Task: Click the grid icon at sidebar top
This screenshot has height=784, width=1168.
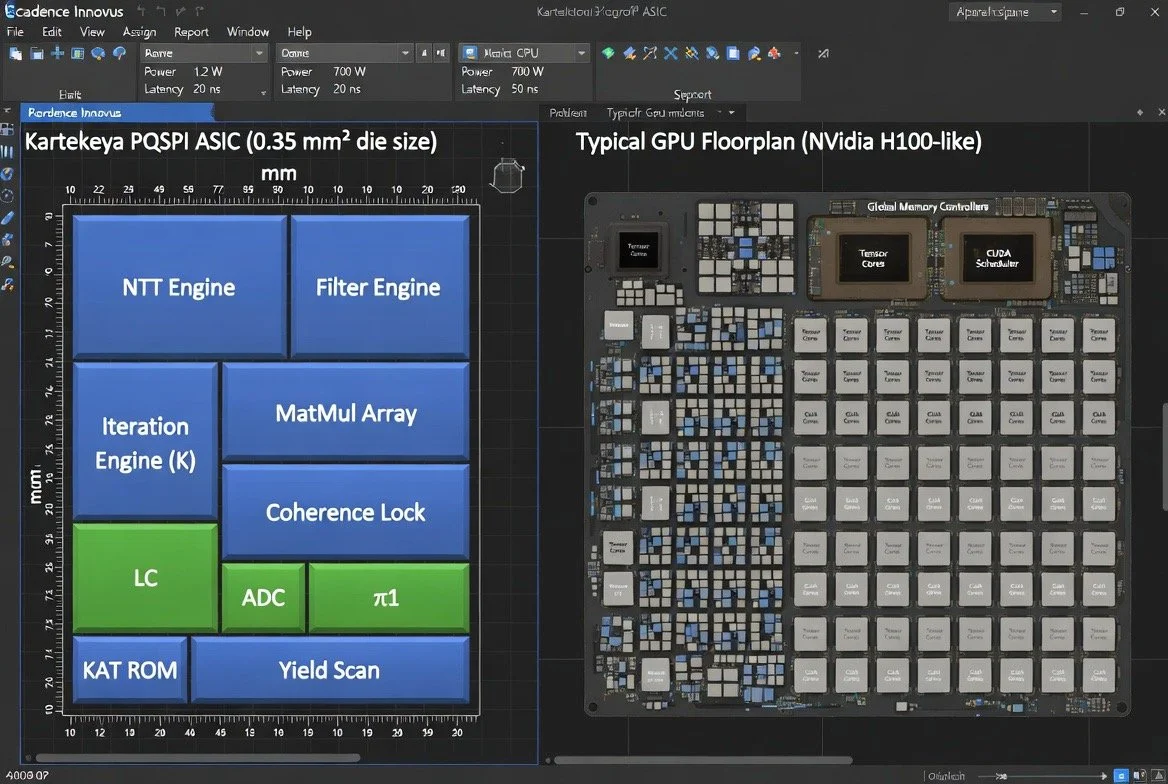Action: (7, 129)
